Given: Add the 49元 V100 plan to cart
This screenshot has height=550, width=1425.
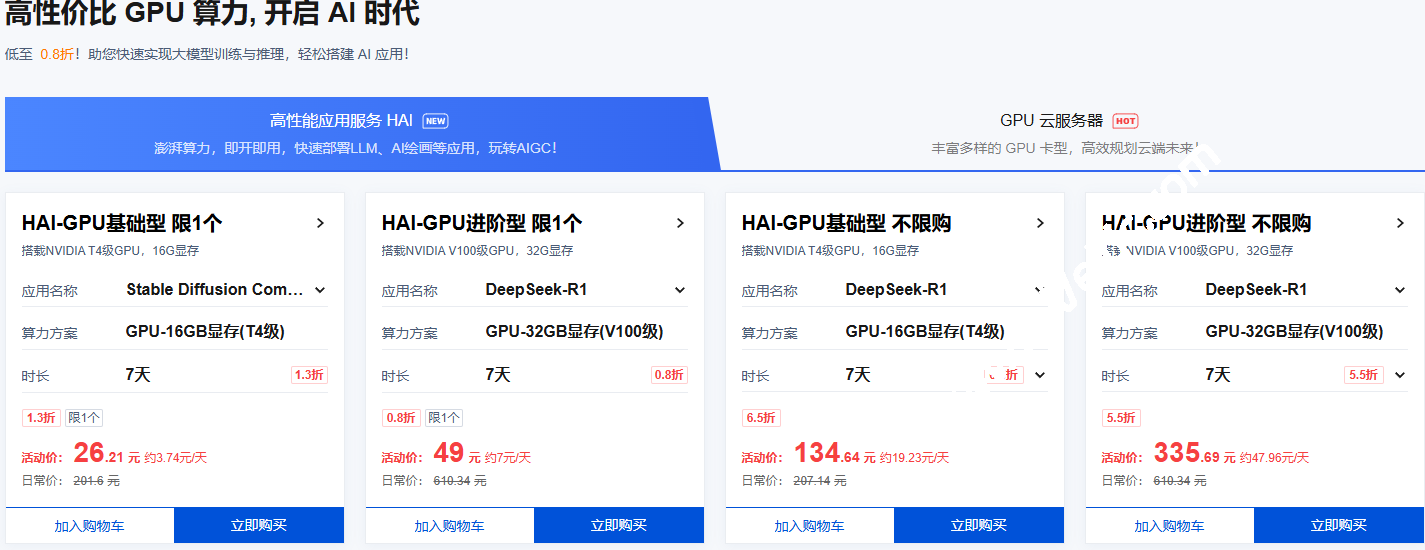Looking at the screenshot, I should coord(450,525).
